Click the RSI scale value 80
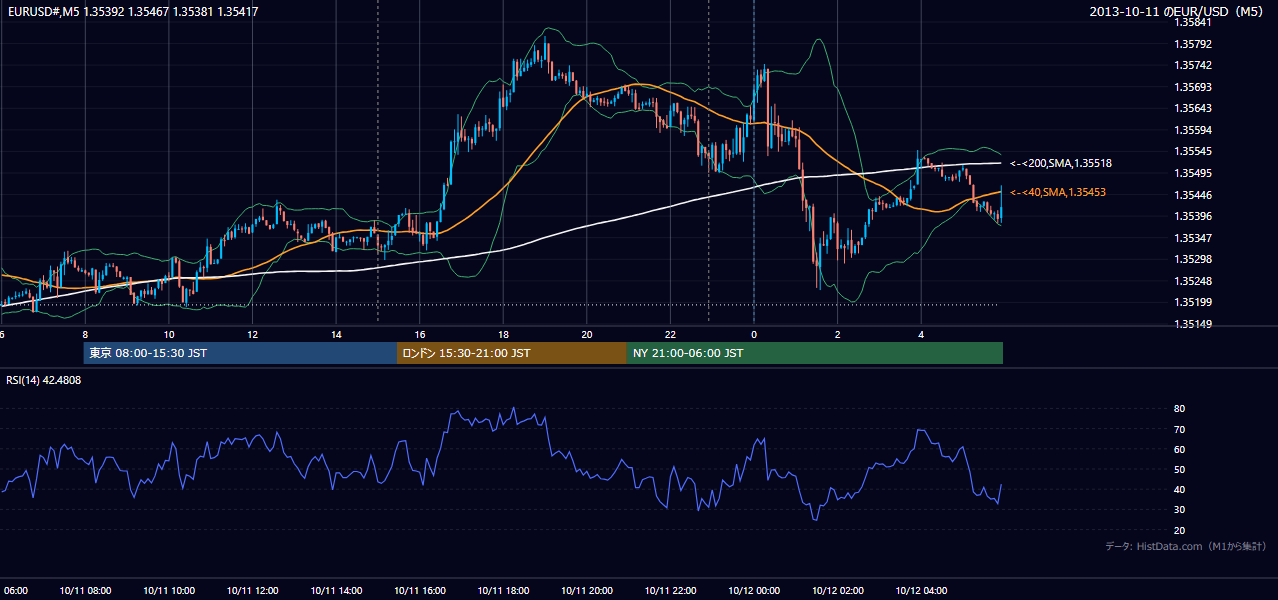 1179,409
